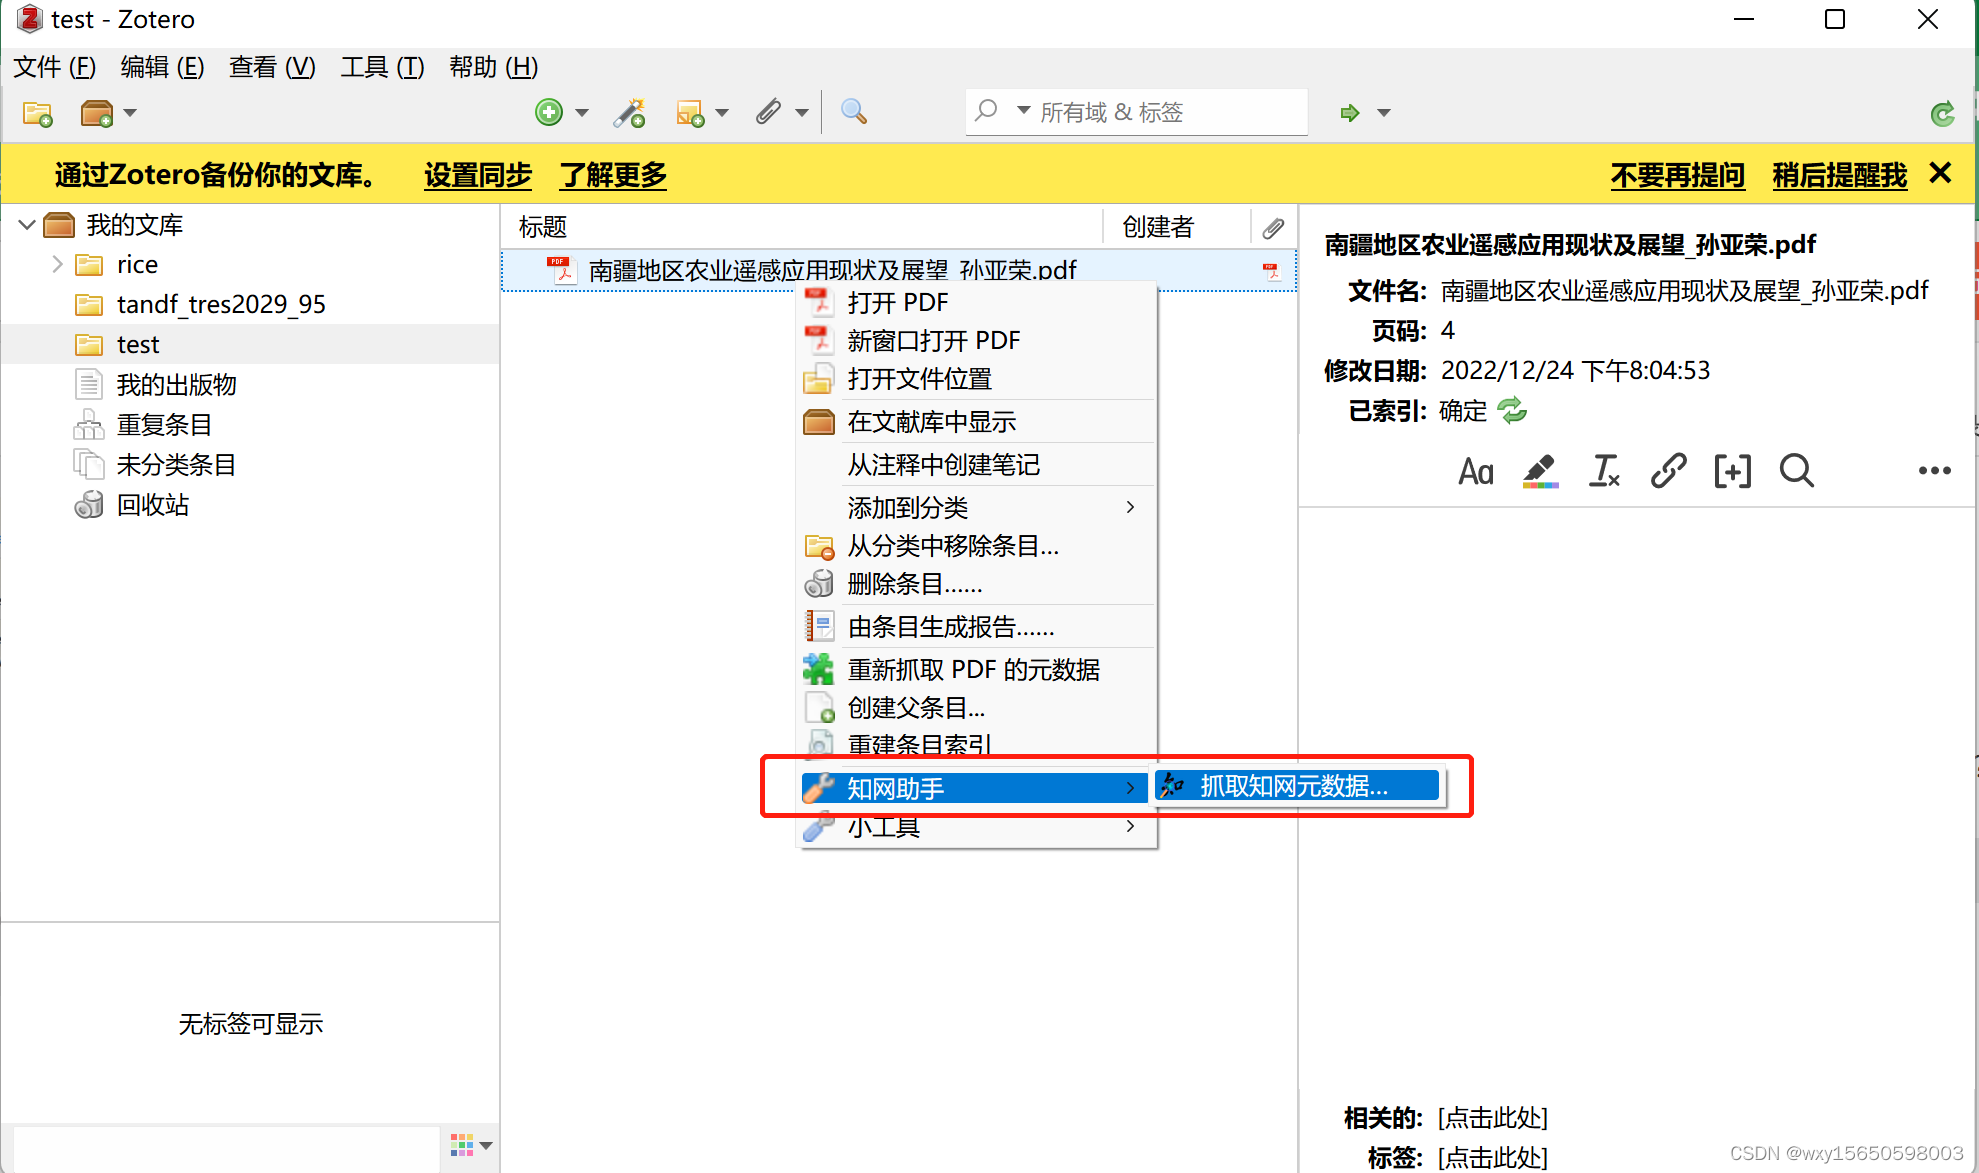Choose 重新抓取 PDF 的元数据
The height and width of the screenshot is (1173, 1979).
976,669
